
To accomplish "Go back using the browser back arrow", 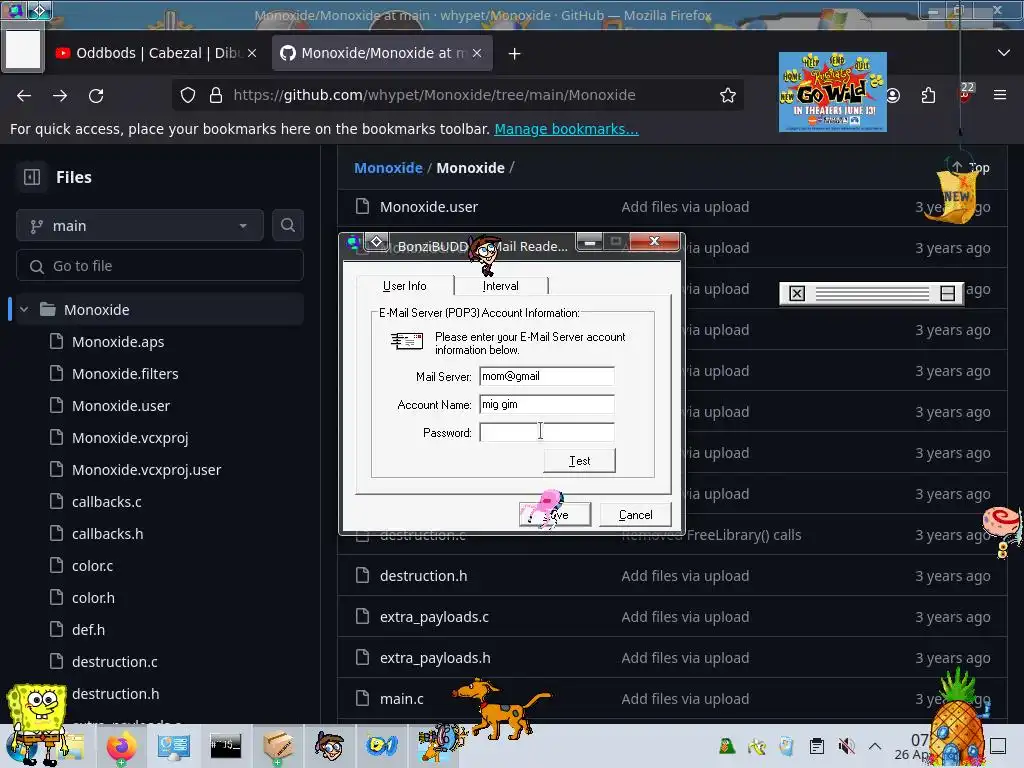I will click(x=24, y=95).
